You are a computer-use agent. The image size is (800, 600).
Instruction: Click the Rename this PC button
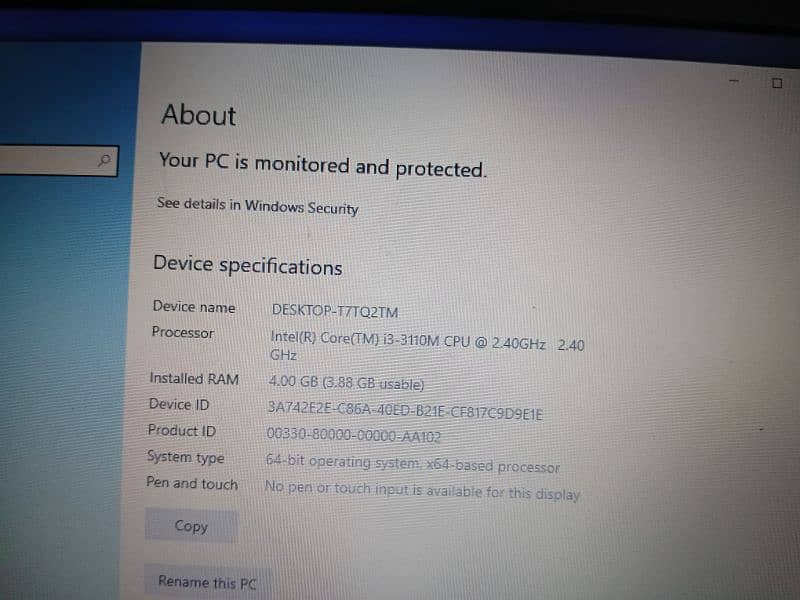207,582
